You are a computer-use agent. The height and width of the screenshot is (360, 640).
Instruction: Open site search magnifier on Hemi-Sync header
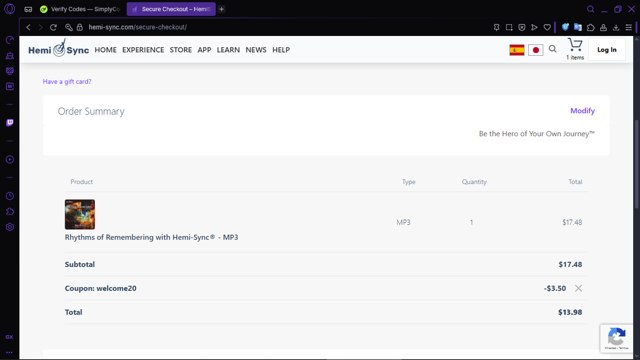(x=553, y=49)
